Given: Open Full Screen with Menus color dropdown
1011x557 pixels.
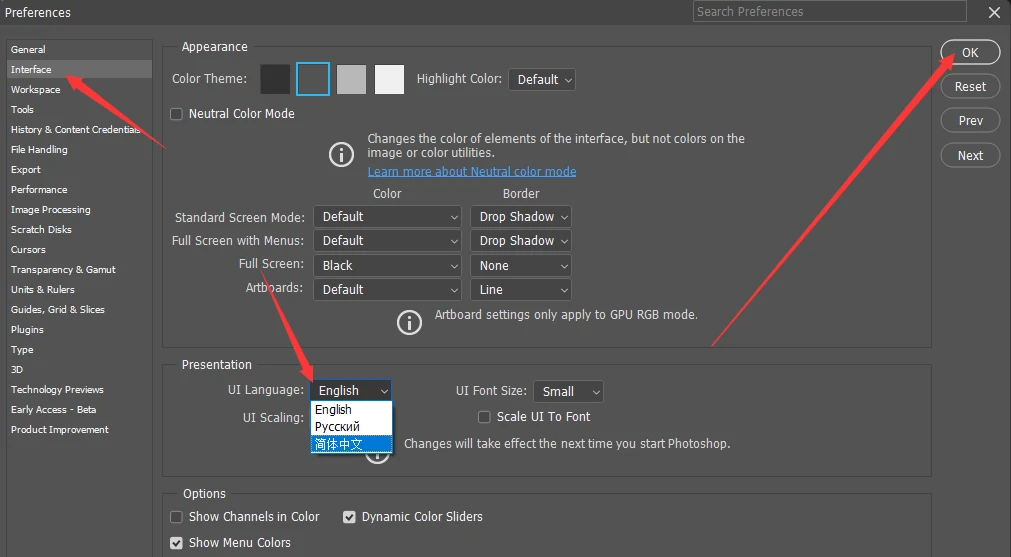Looking at the screenshot, I should pos(388,241).
